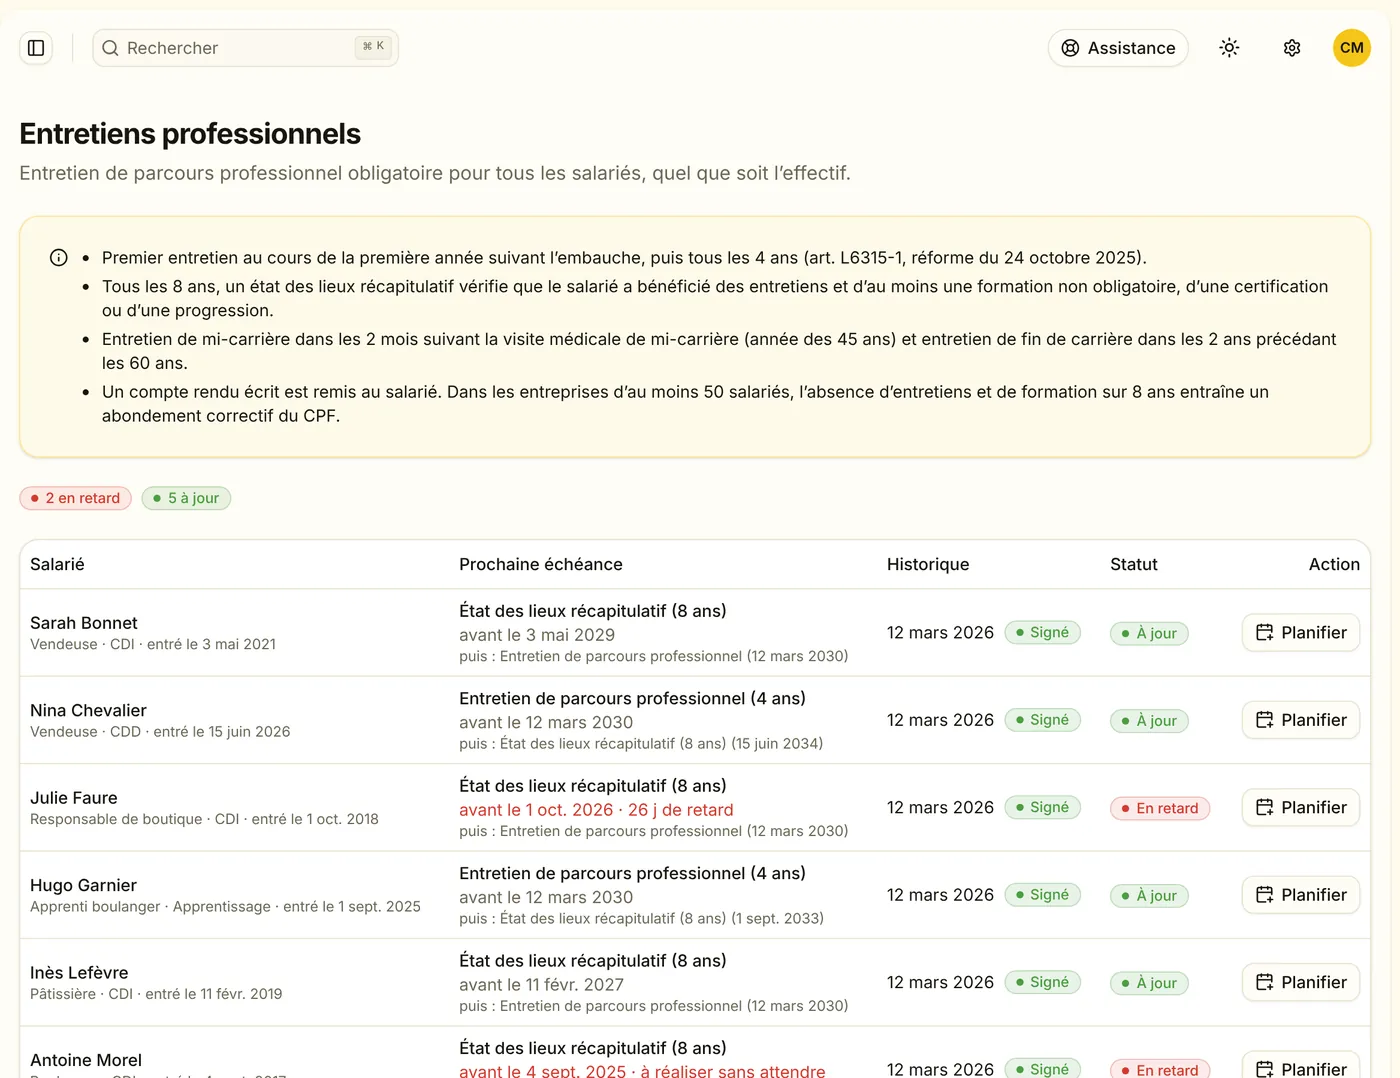Toggle the sidebar panel icon

(x=36, y=48)
